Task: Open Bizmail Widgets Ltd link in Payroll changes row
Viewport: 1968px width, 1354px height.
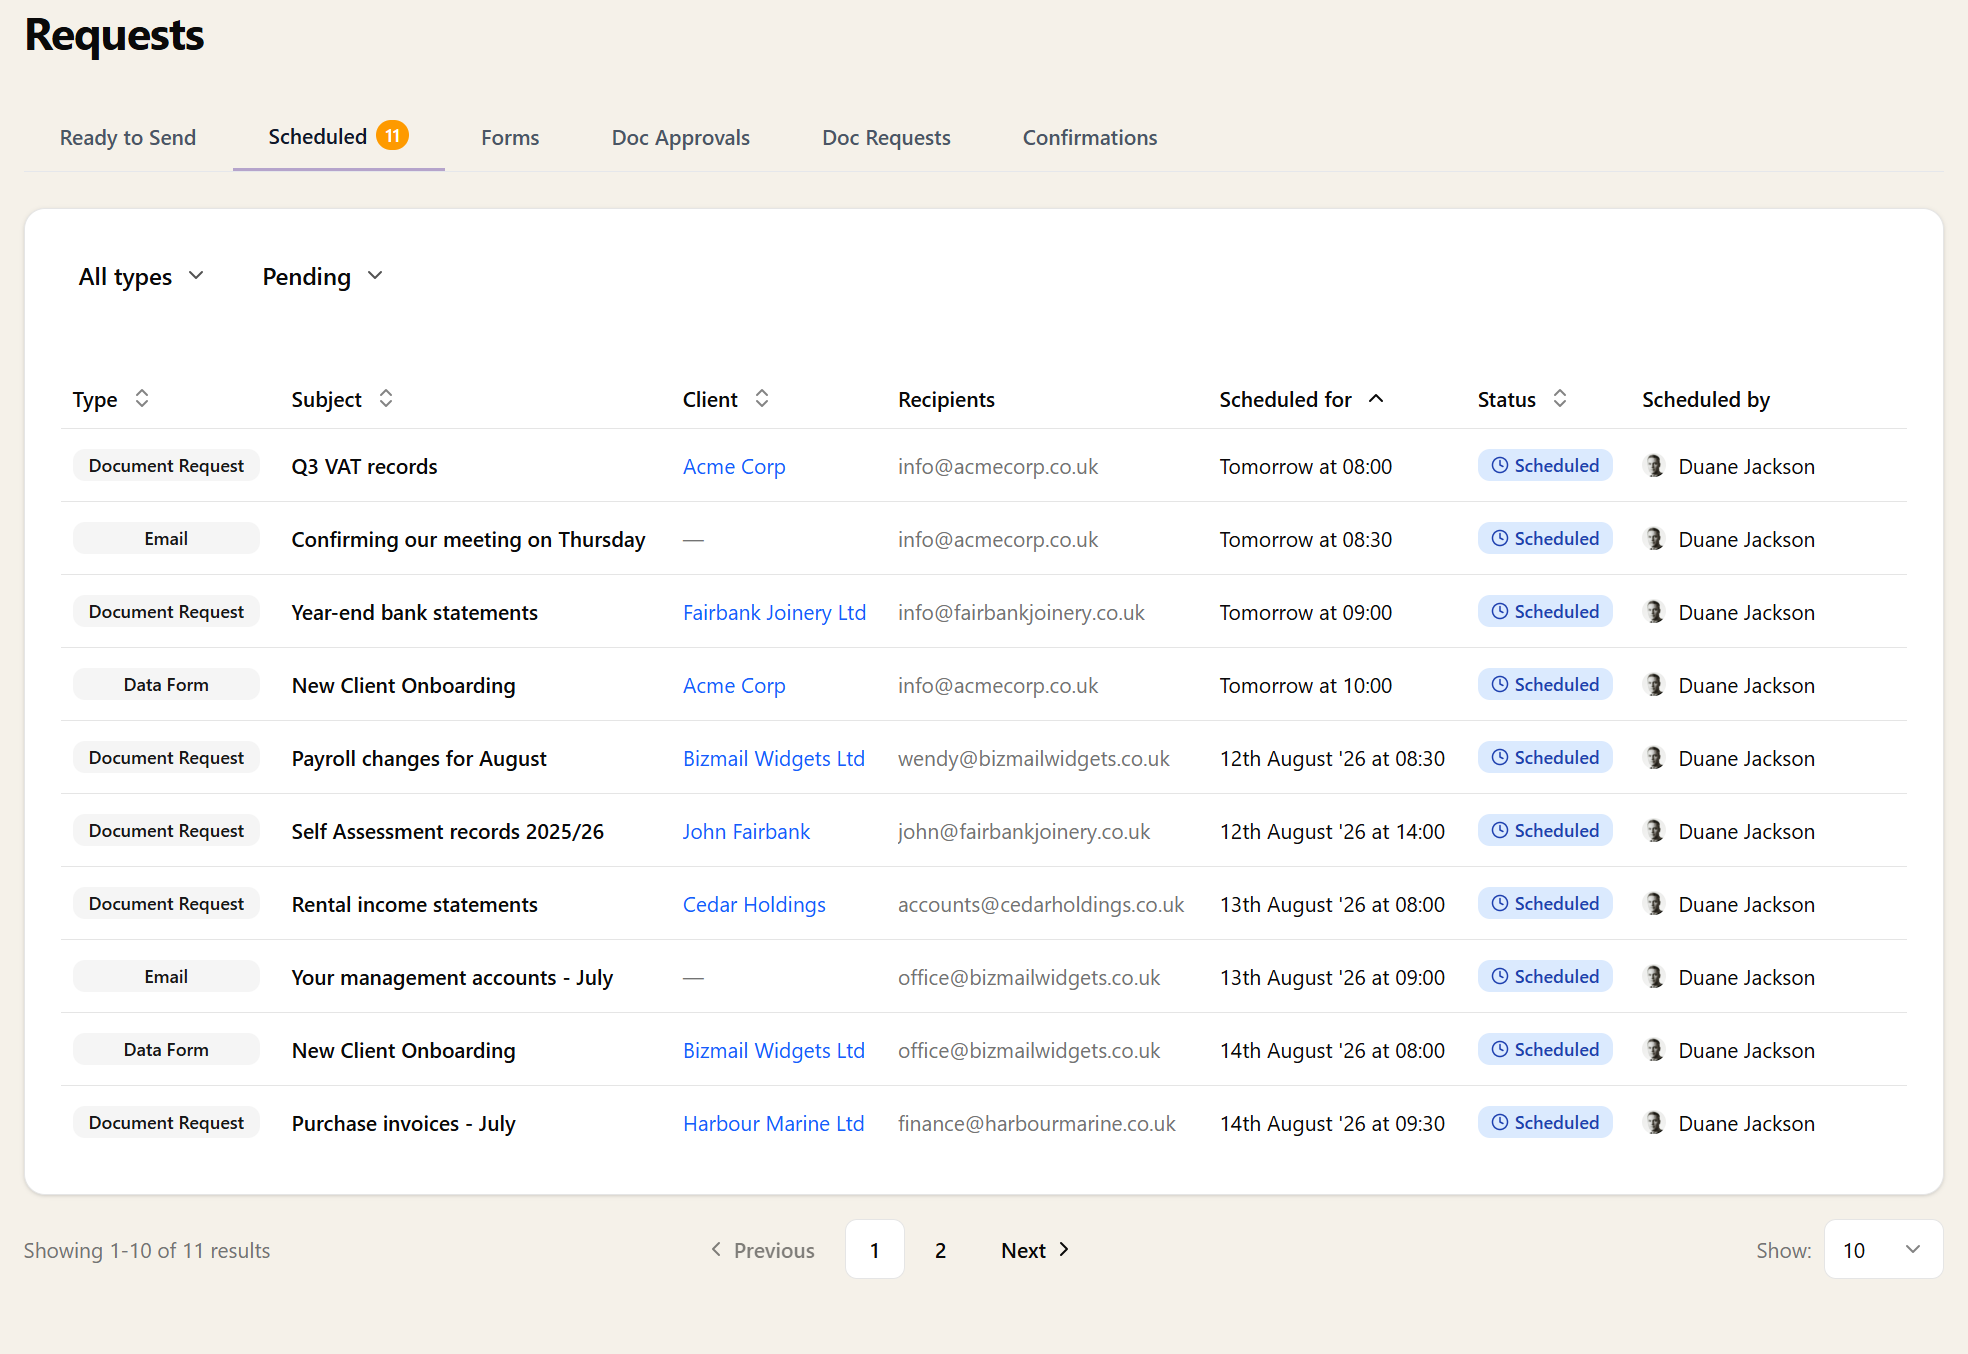Action: (774, 759)
